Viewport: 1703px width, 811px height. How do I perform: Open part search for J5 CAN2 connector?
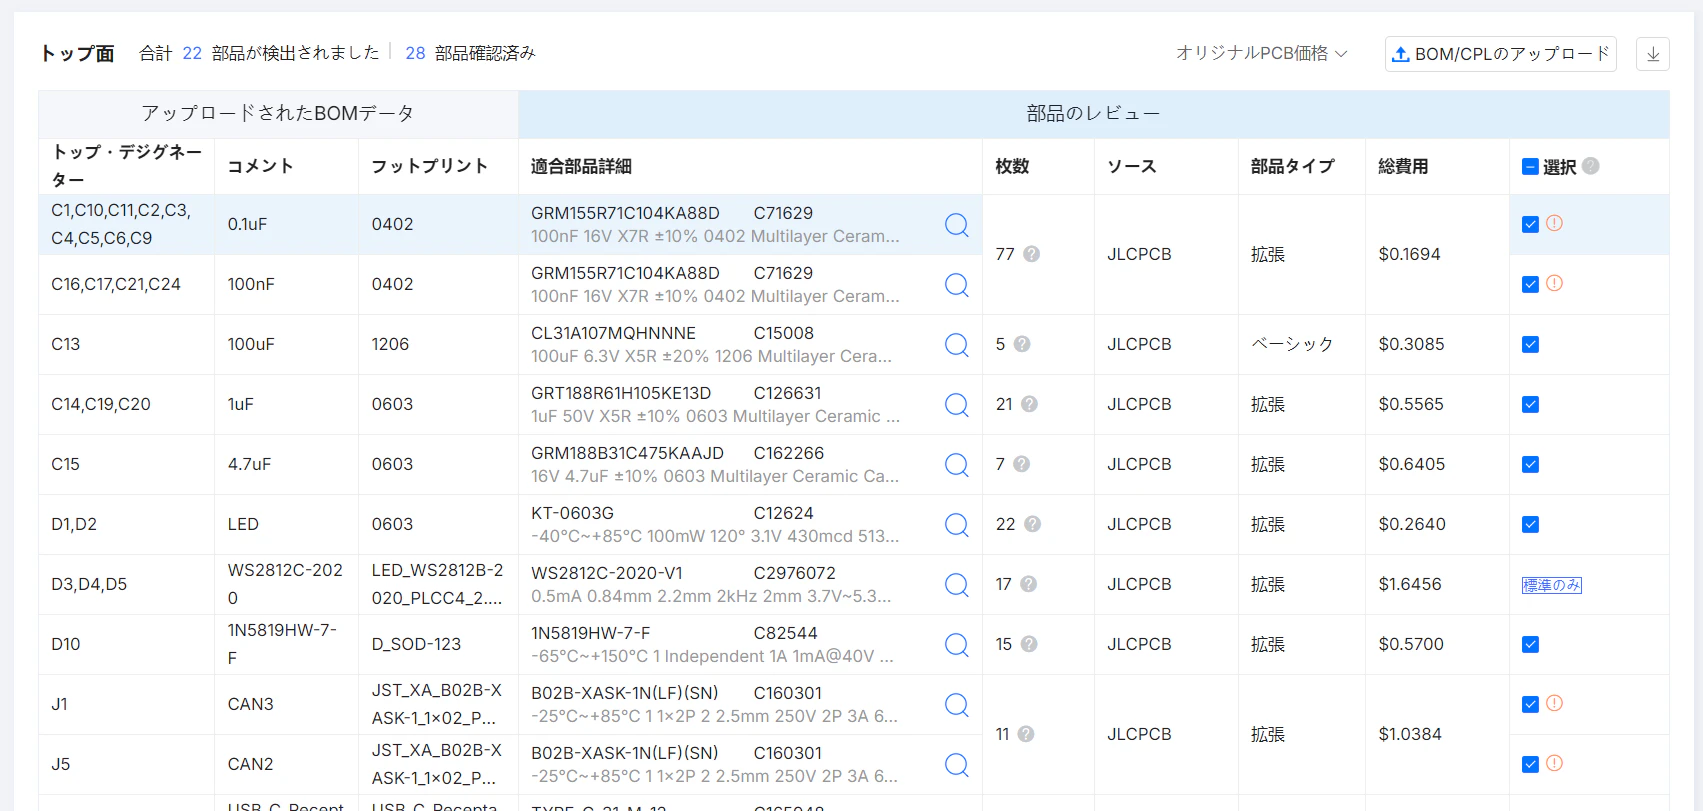[x=957, y=765]
